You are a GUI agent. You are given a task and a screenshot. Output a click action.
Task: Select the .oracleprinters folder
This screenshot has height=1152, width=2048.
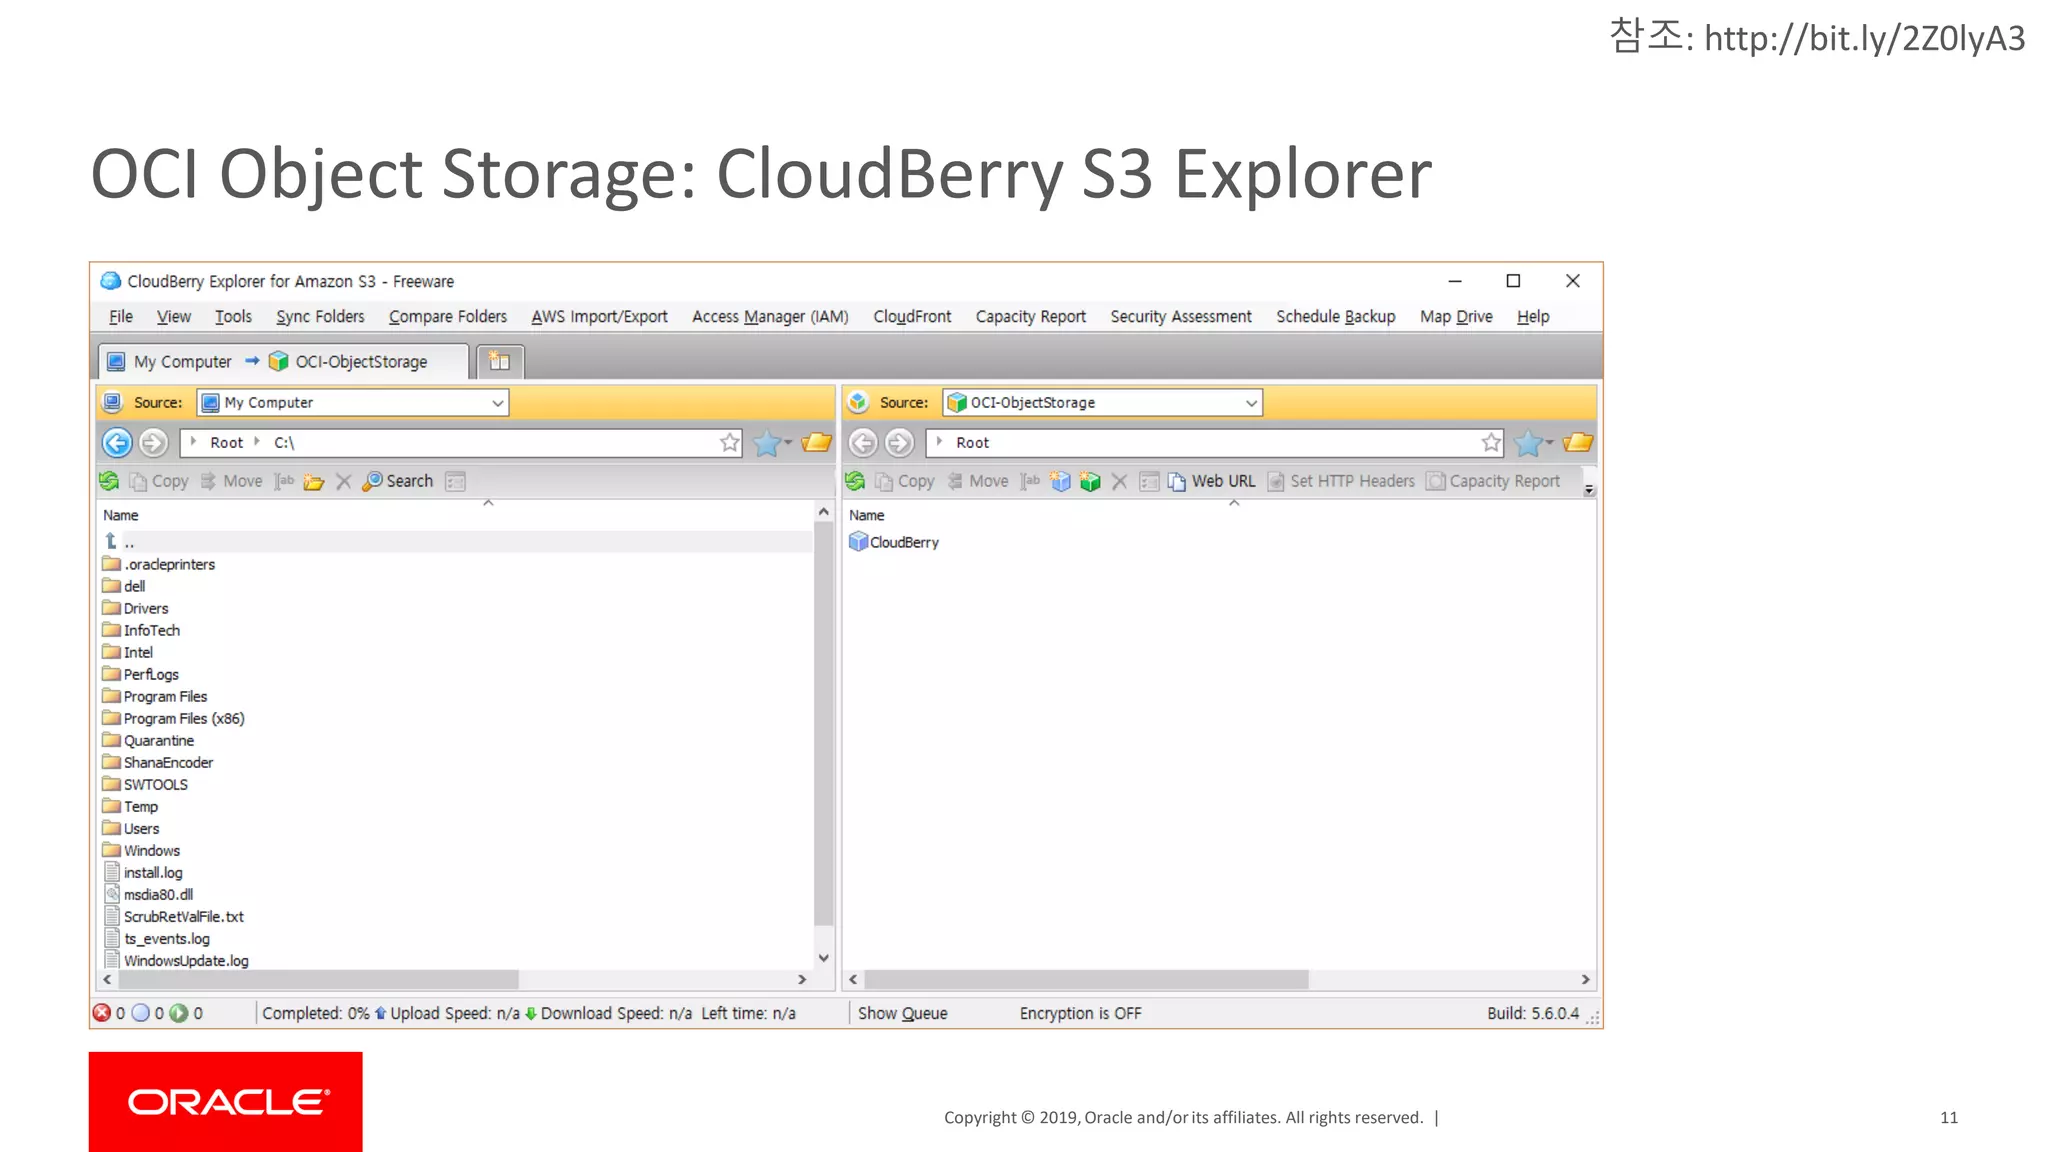click(x=159, y=564)
